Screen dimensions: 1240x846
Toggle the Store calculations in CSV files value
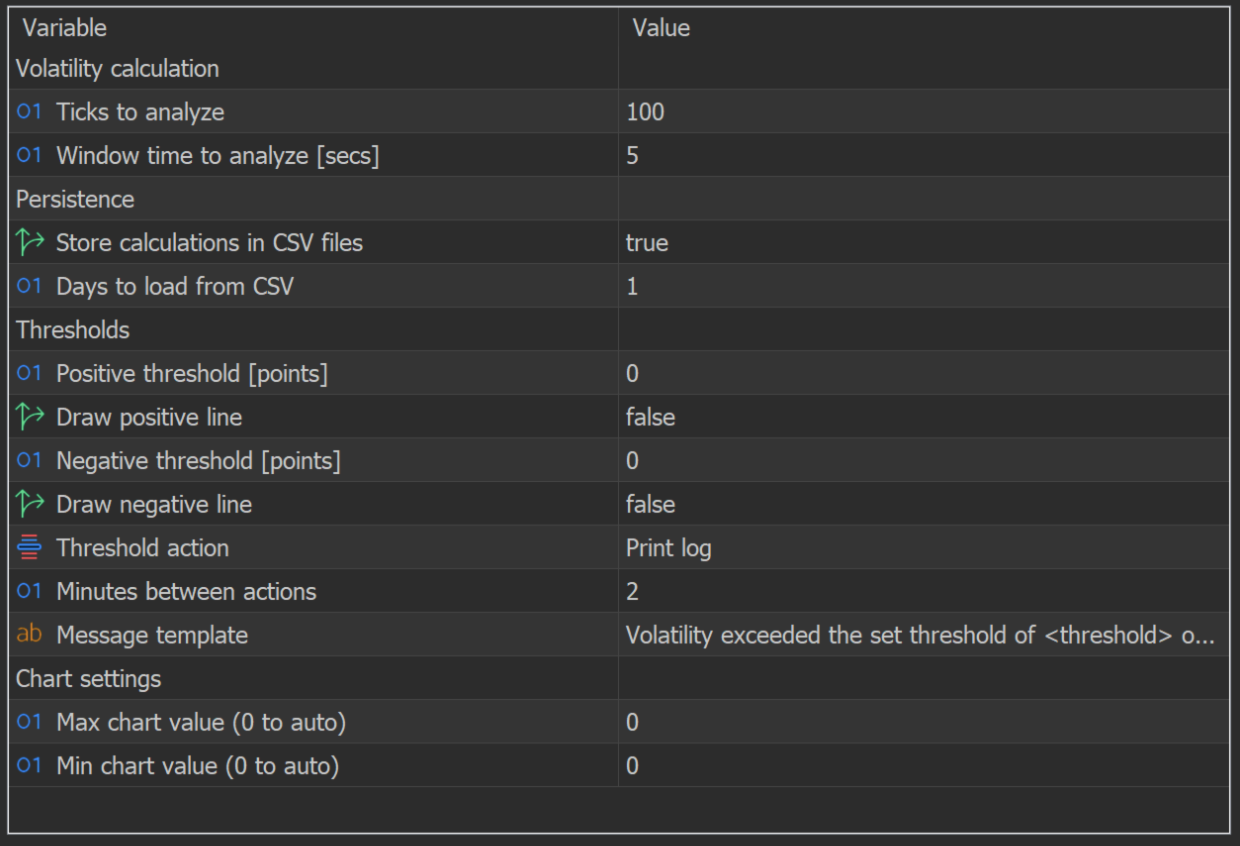[x=647, y=243]
